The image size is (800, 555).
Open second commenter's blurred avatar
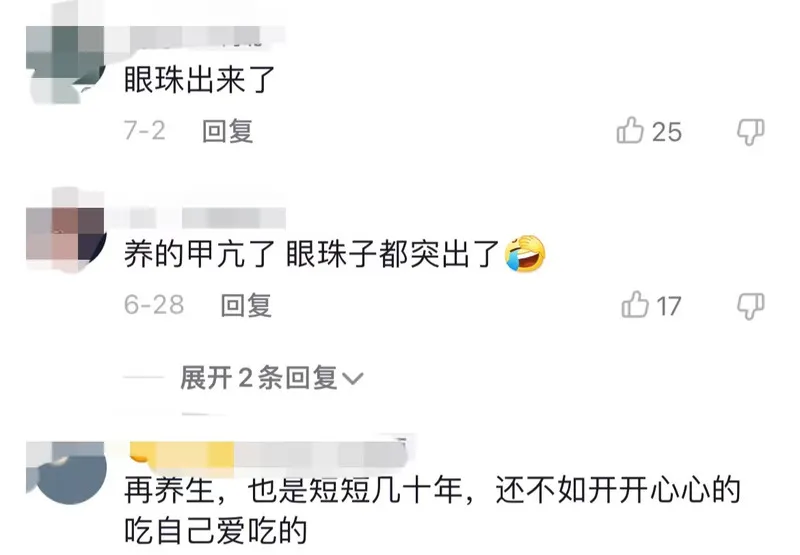click(x=65, y=231)
